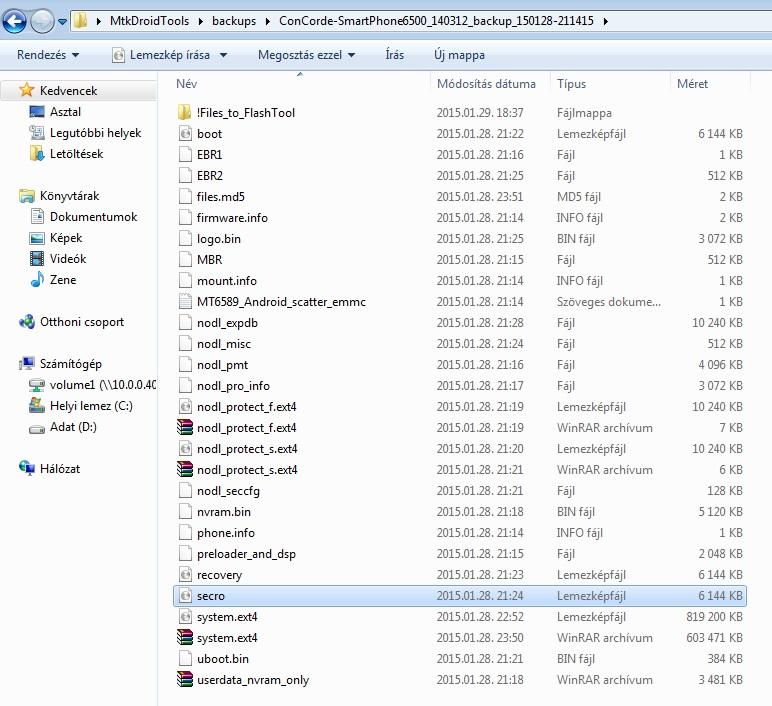Open Asztal in the favorites list
This screenshot has height=706, width=772.
[x=65, y=112]
